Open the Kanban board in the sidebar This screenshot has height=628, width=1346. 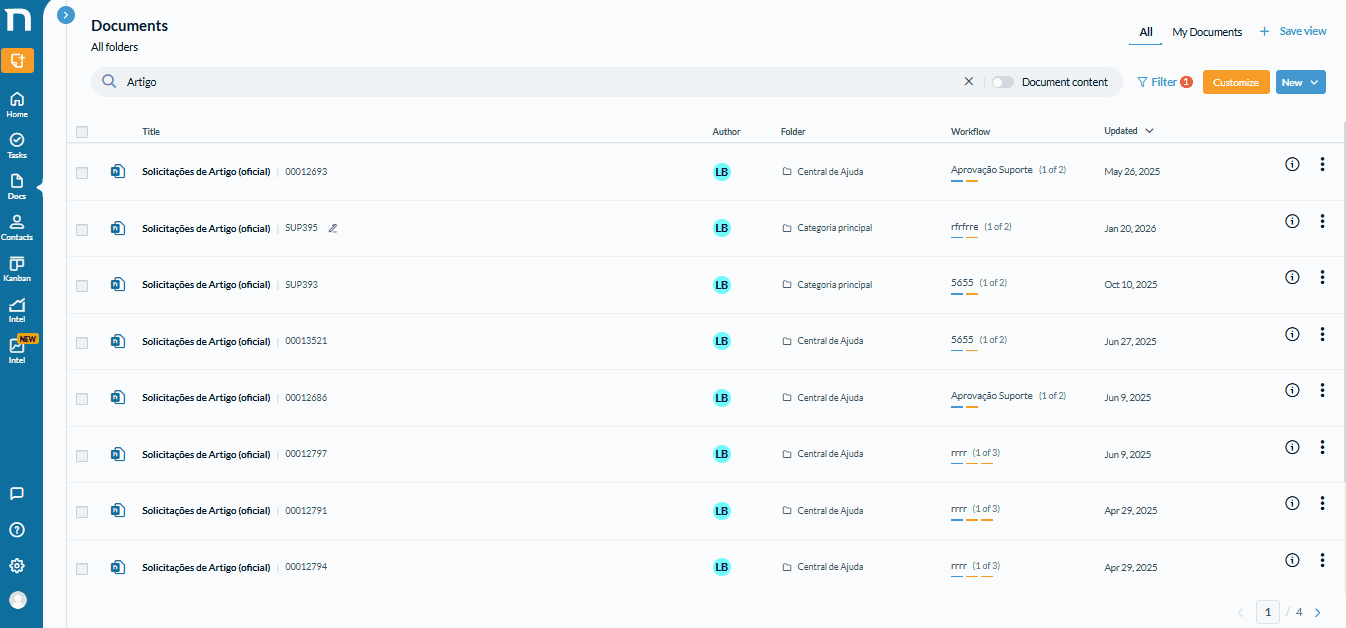(x=17, y=269)
